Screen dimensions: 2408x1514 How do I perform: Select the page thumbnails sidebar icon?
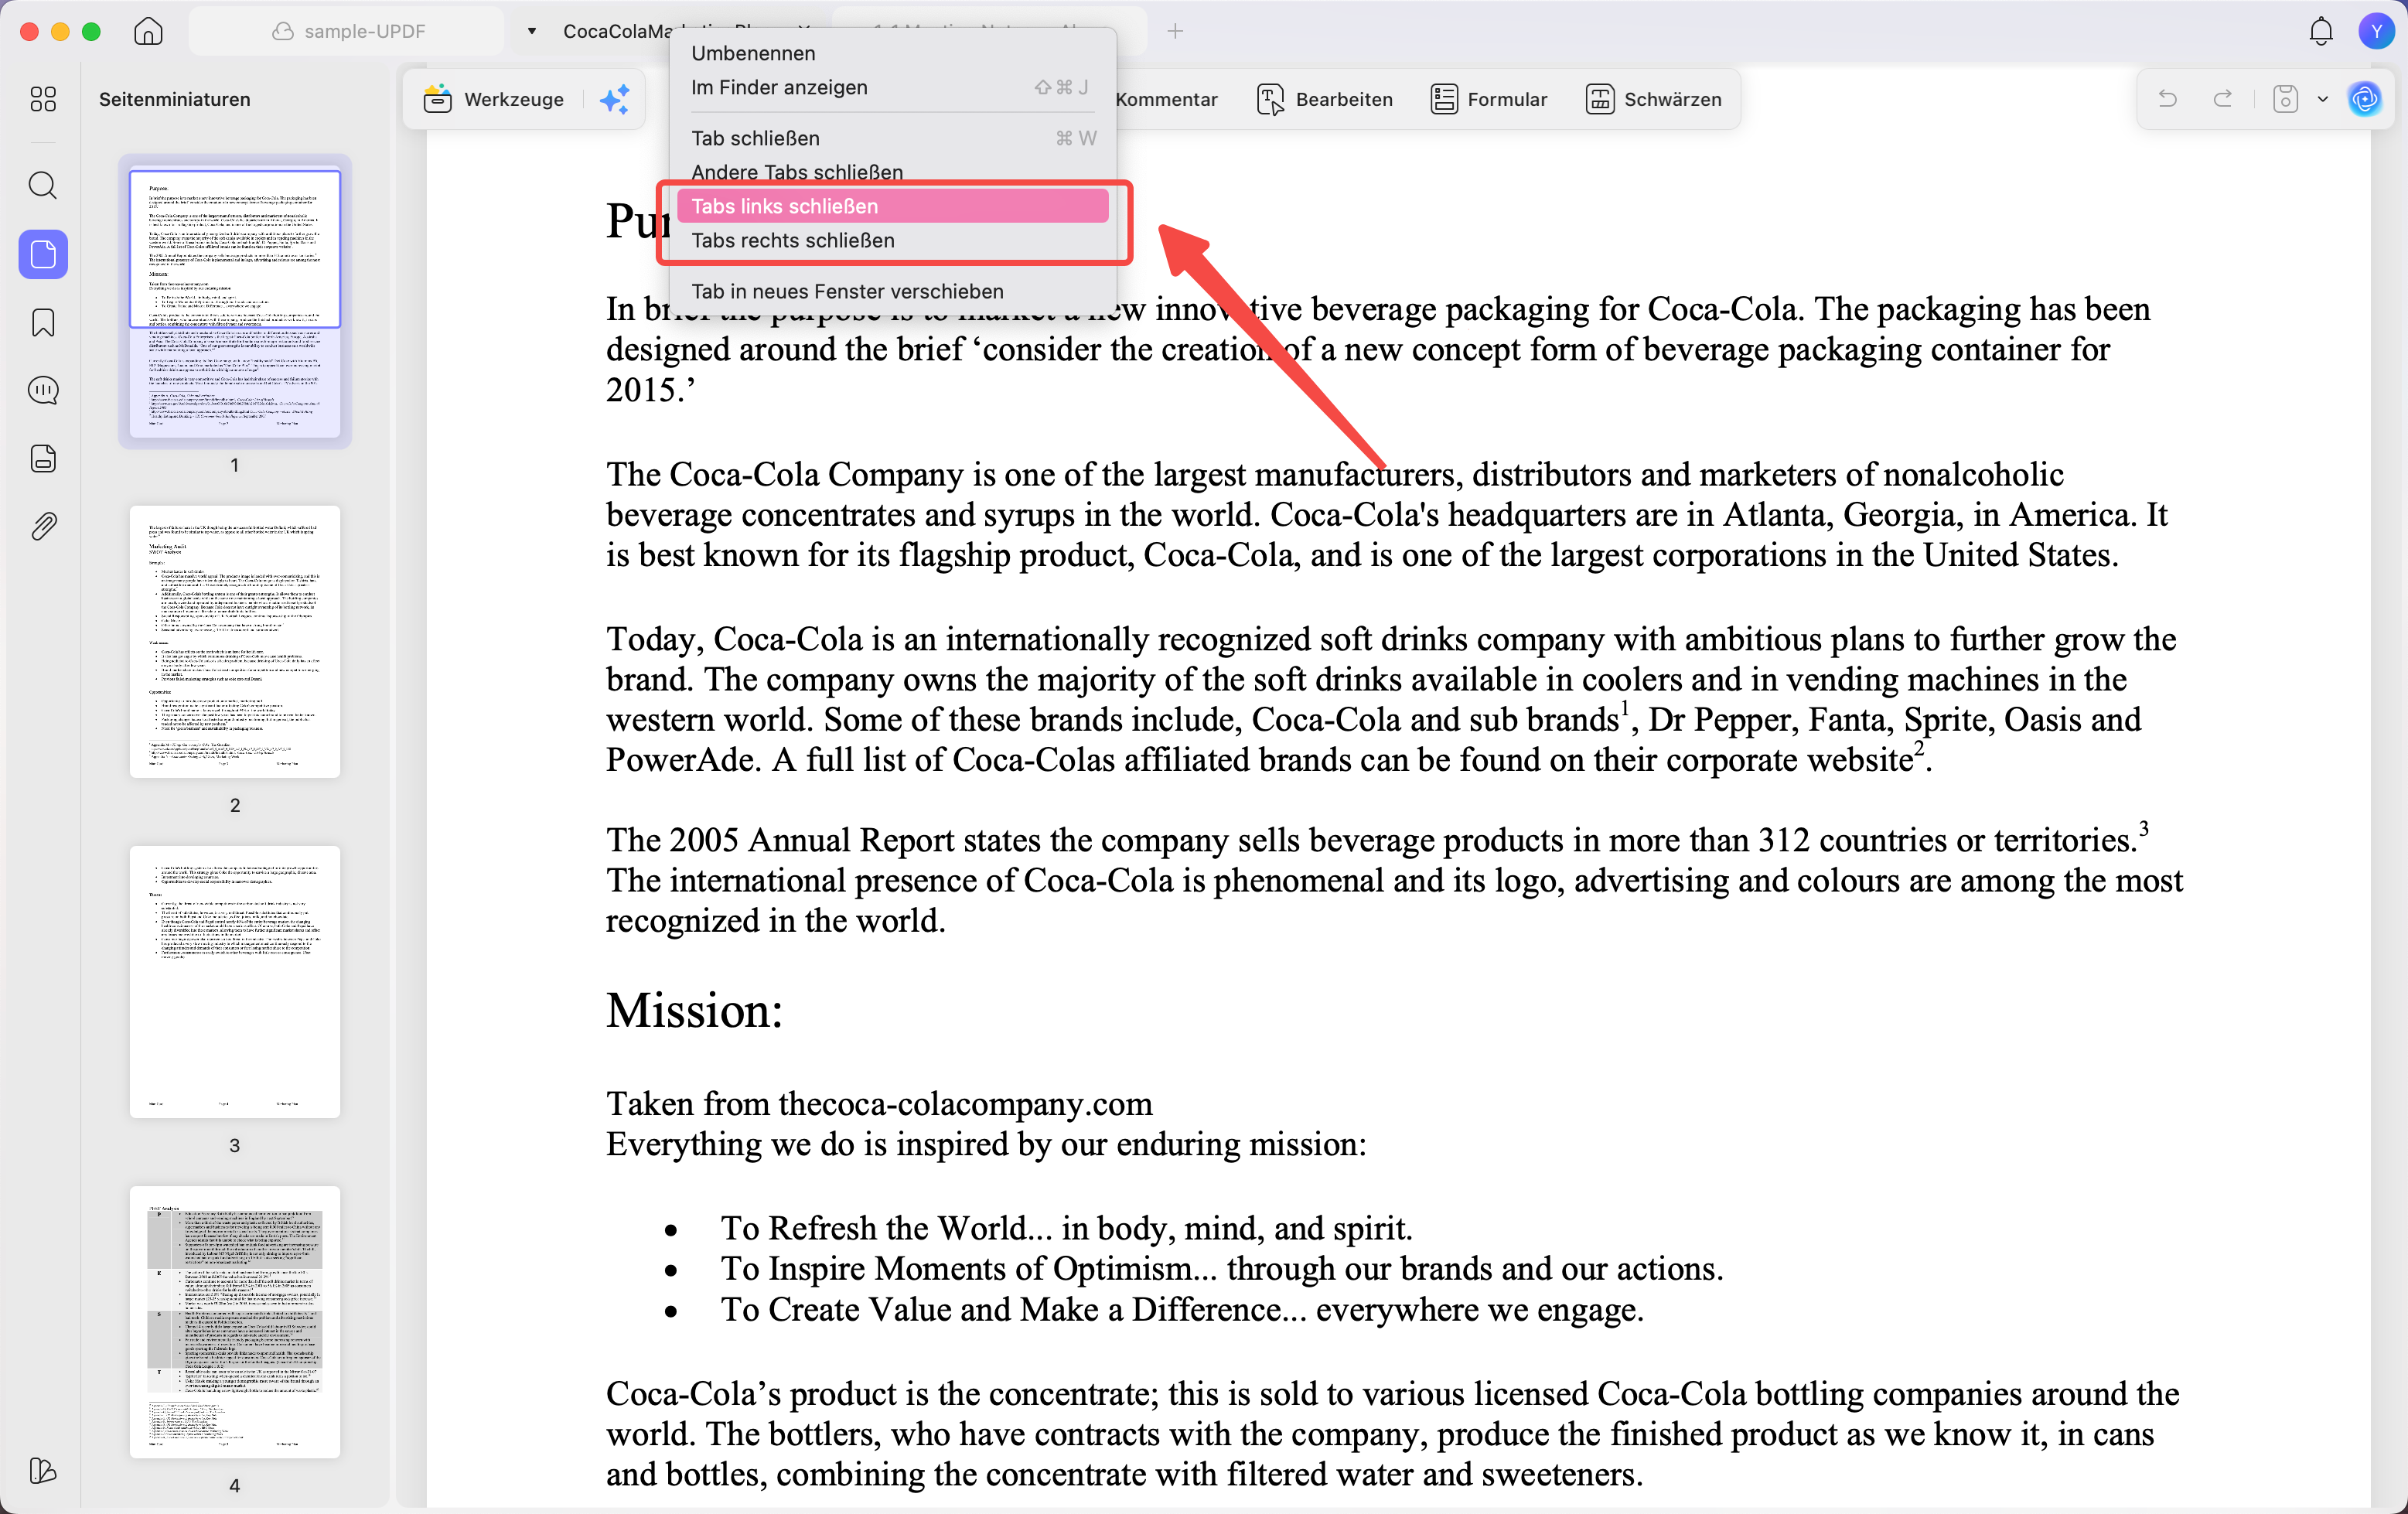coord(43,254)
